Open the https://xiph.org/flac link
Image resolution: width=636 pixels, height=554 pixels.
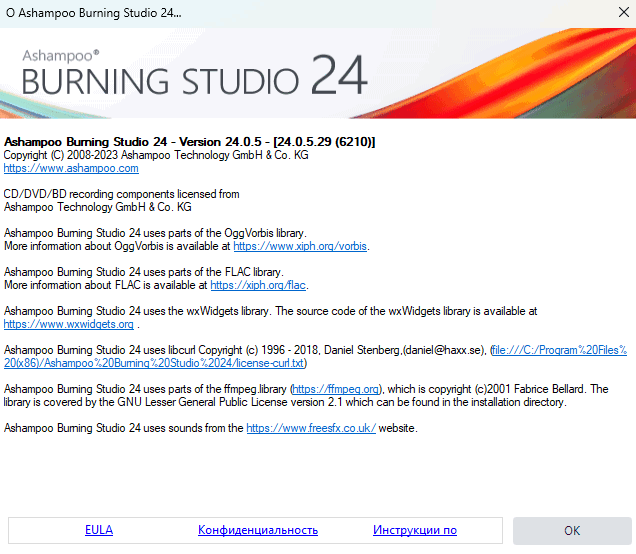(x=258, y=285)
